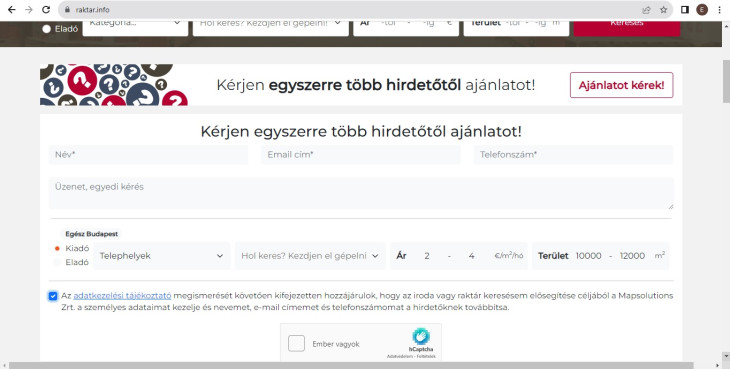
Task: Click the browser forward arrow
Action: (x=29, y=10)
